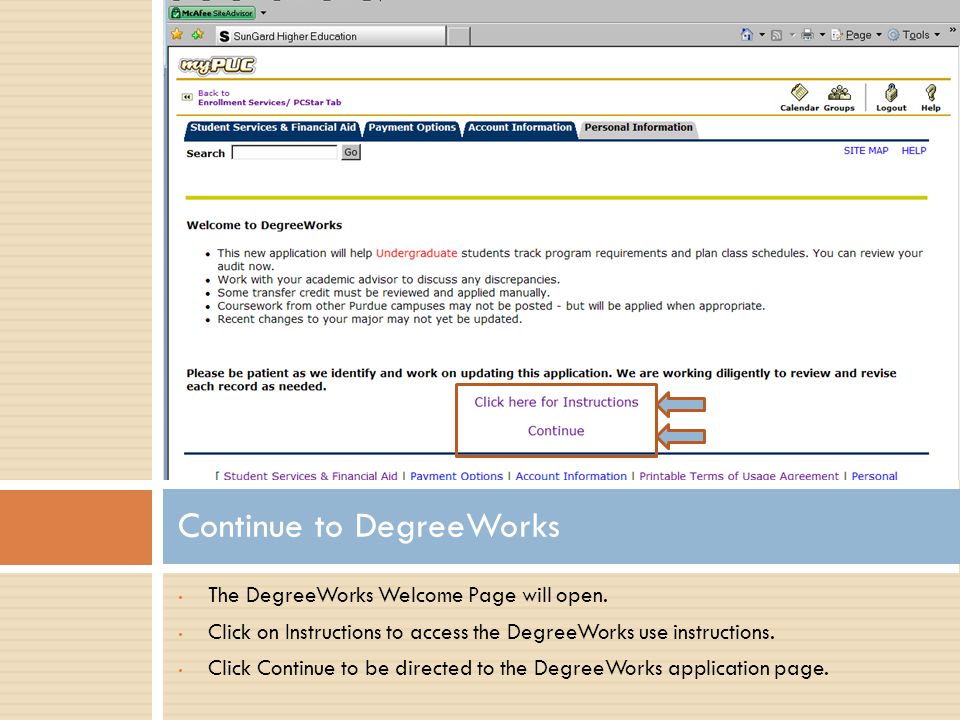Image resolution: width=960 pixels, height=720 pixels.
Task: Switch to Payment Options tab
Action: 412,128
